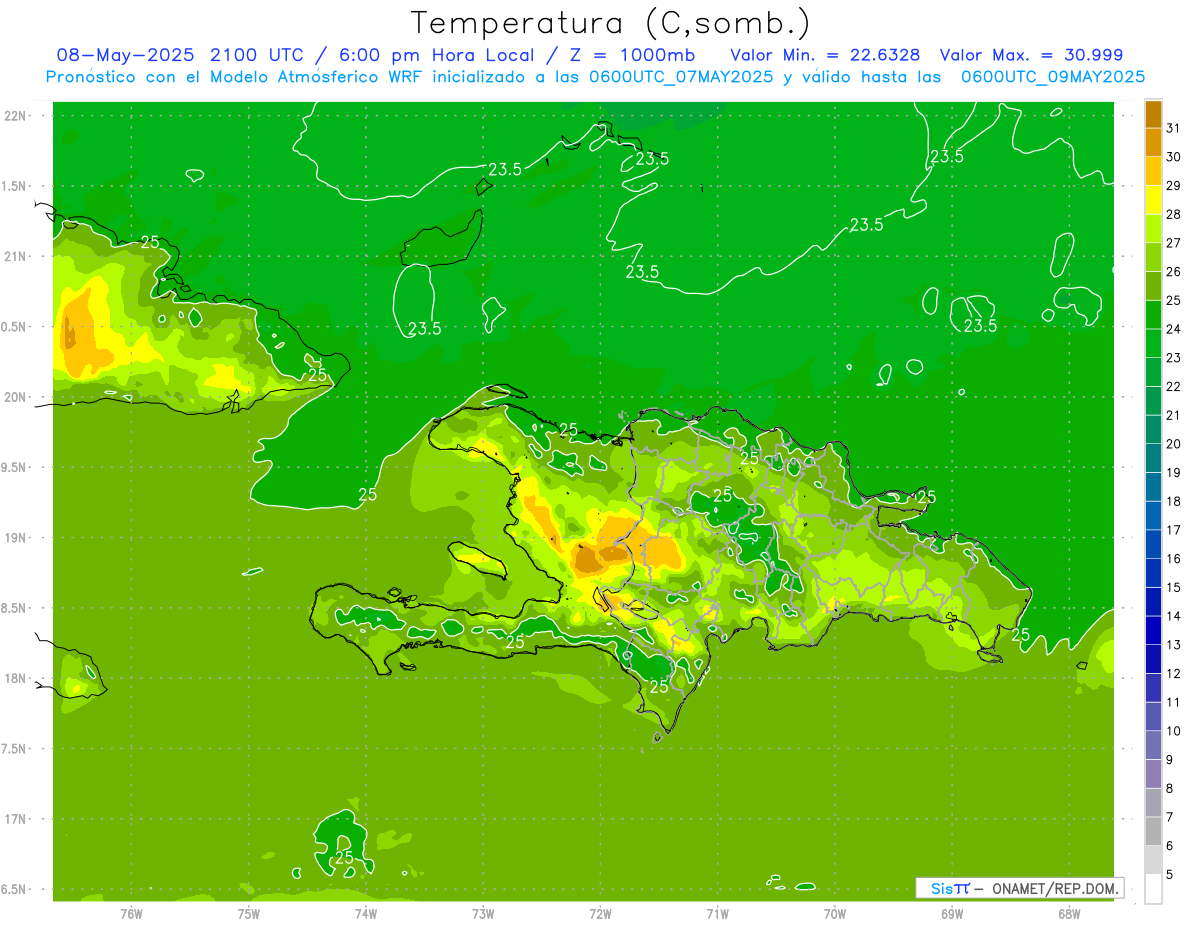The image size is (1200, 927).
Task: Click the legend value "14"
Action: click(x=1174, y=617)
